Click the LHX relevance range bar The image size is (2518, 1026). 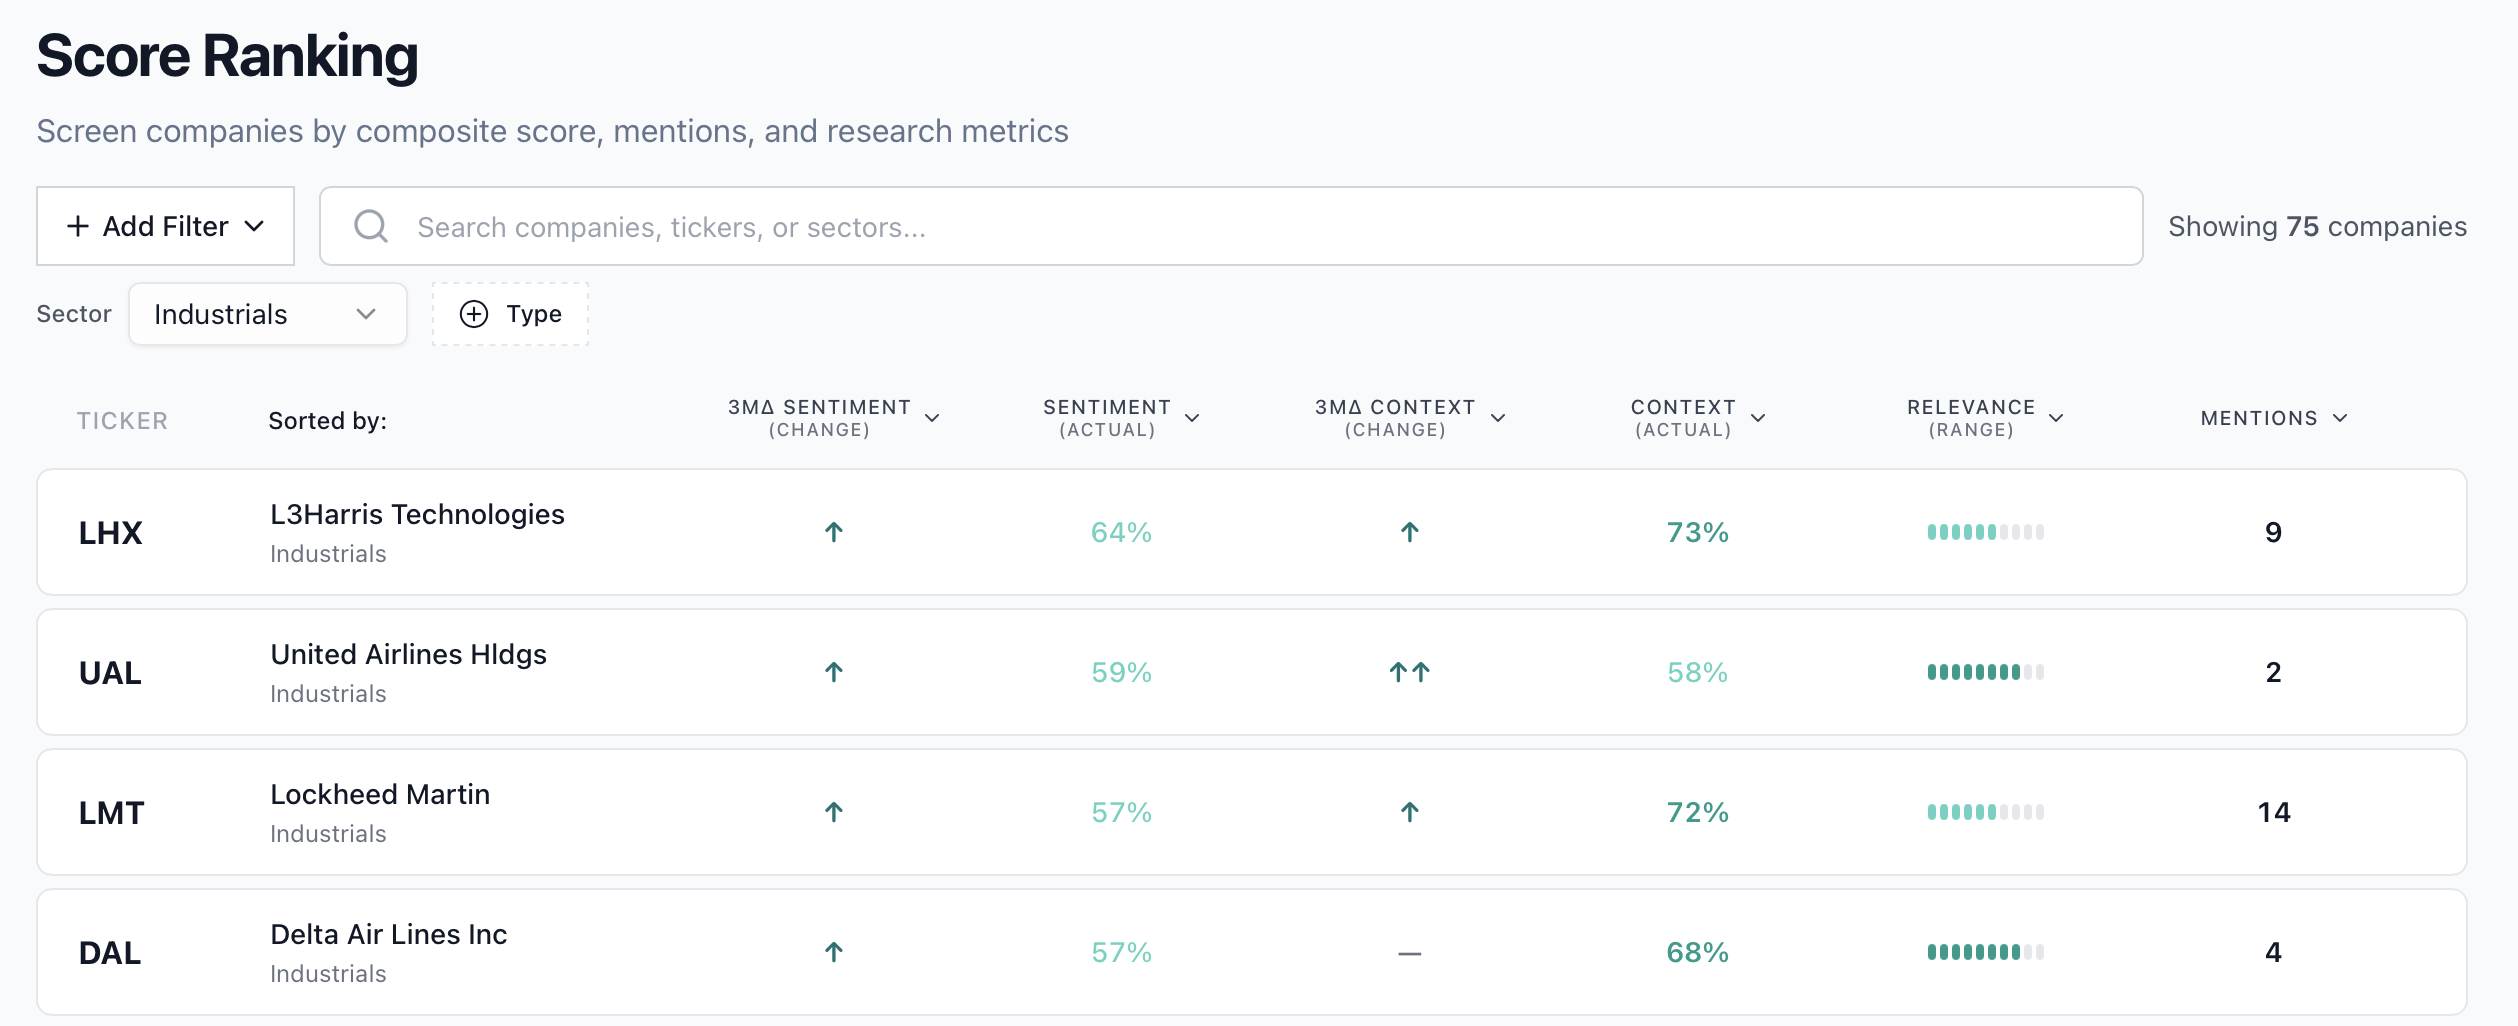(x=1986, y=532)
